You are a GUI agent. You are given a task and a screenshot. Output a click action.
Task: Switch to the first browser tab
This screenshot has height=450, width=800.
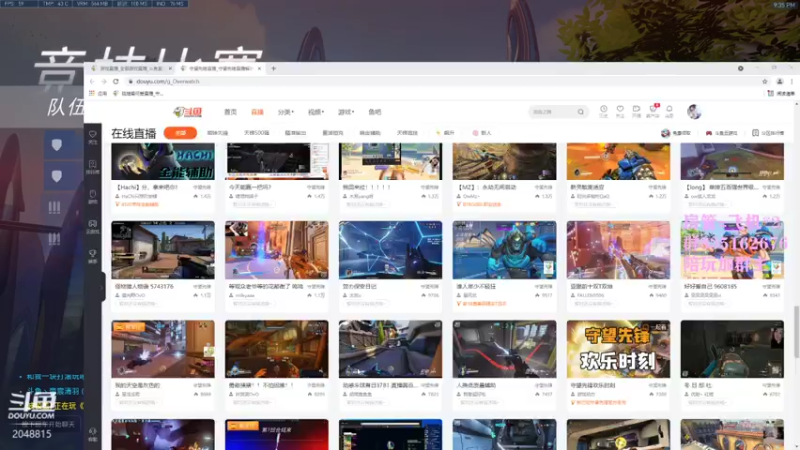(x=131, y=68)
